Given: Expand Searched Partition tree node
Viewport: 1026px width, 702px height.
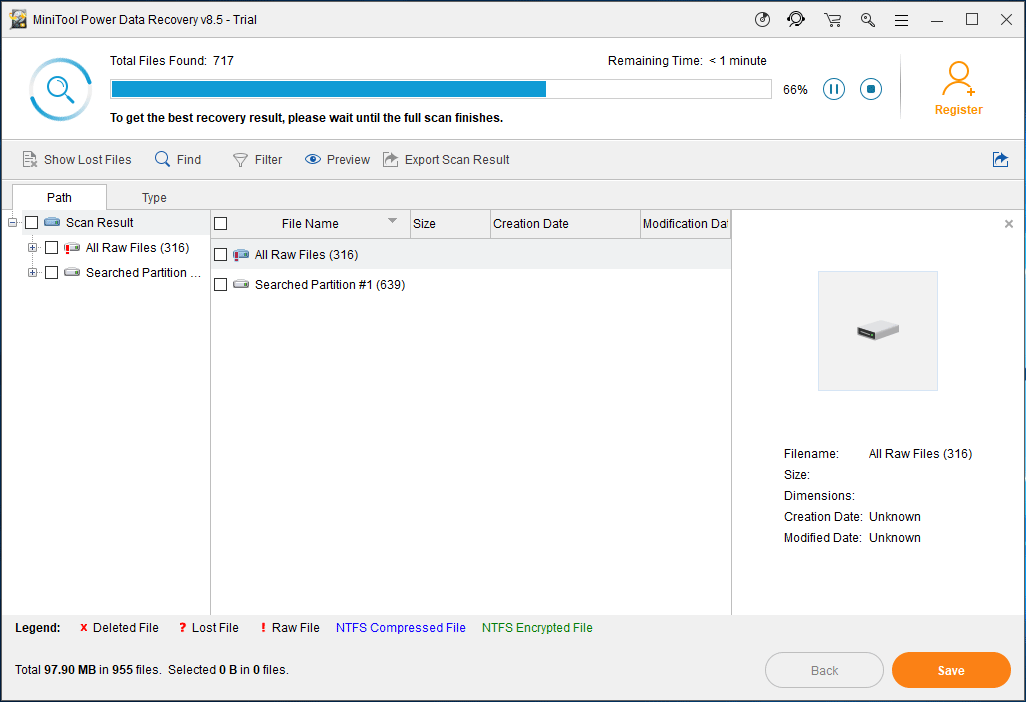Looking at the screenshot, I should tap(32, 273).
